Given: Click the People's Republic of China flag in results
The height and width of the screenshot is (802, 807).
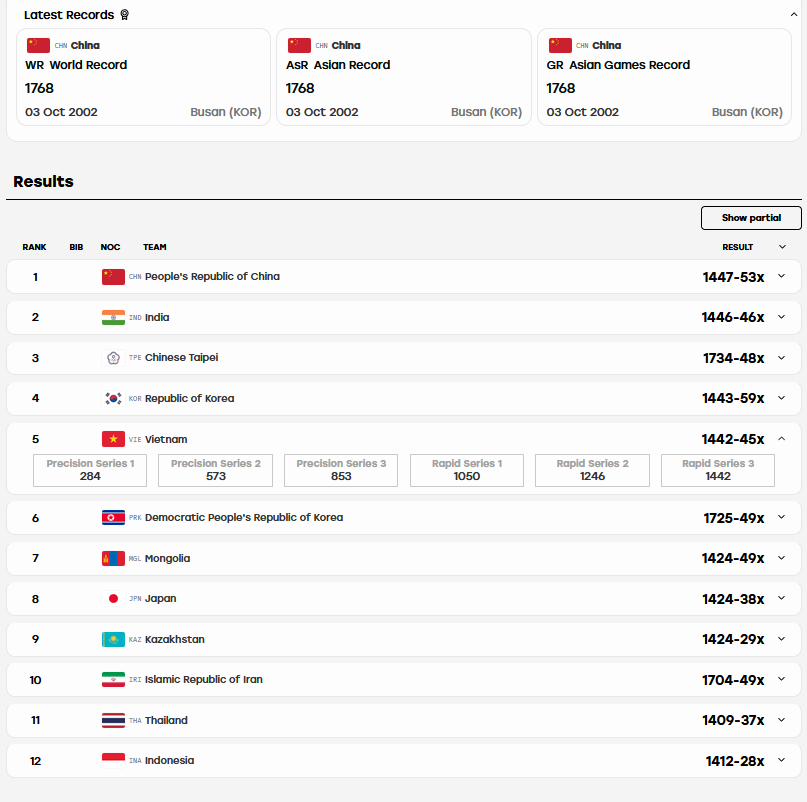Looking at the screenshot, I should [113, 277].
